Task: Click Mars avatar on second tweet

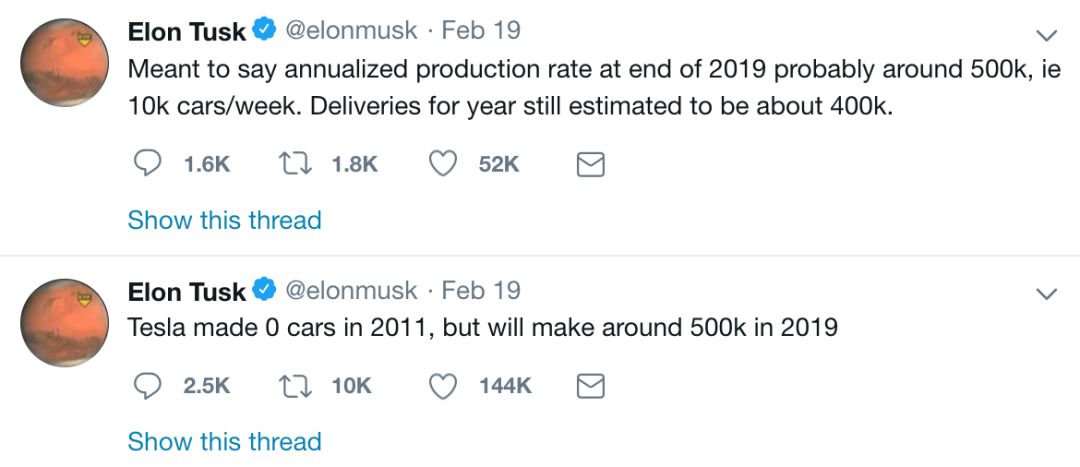Action: (x=65, y=324)
